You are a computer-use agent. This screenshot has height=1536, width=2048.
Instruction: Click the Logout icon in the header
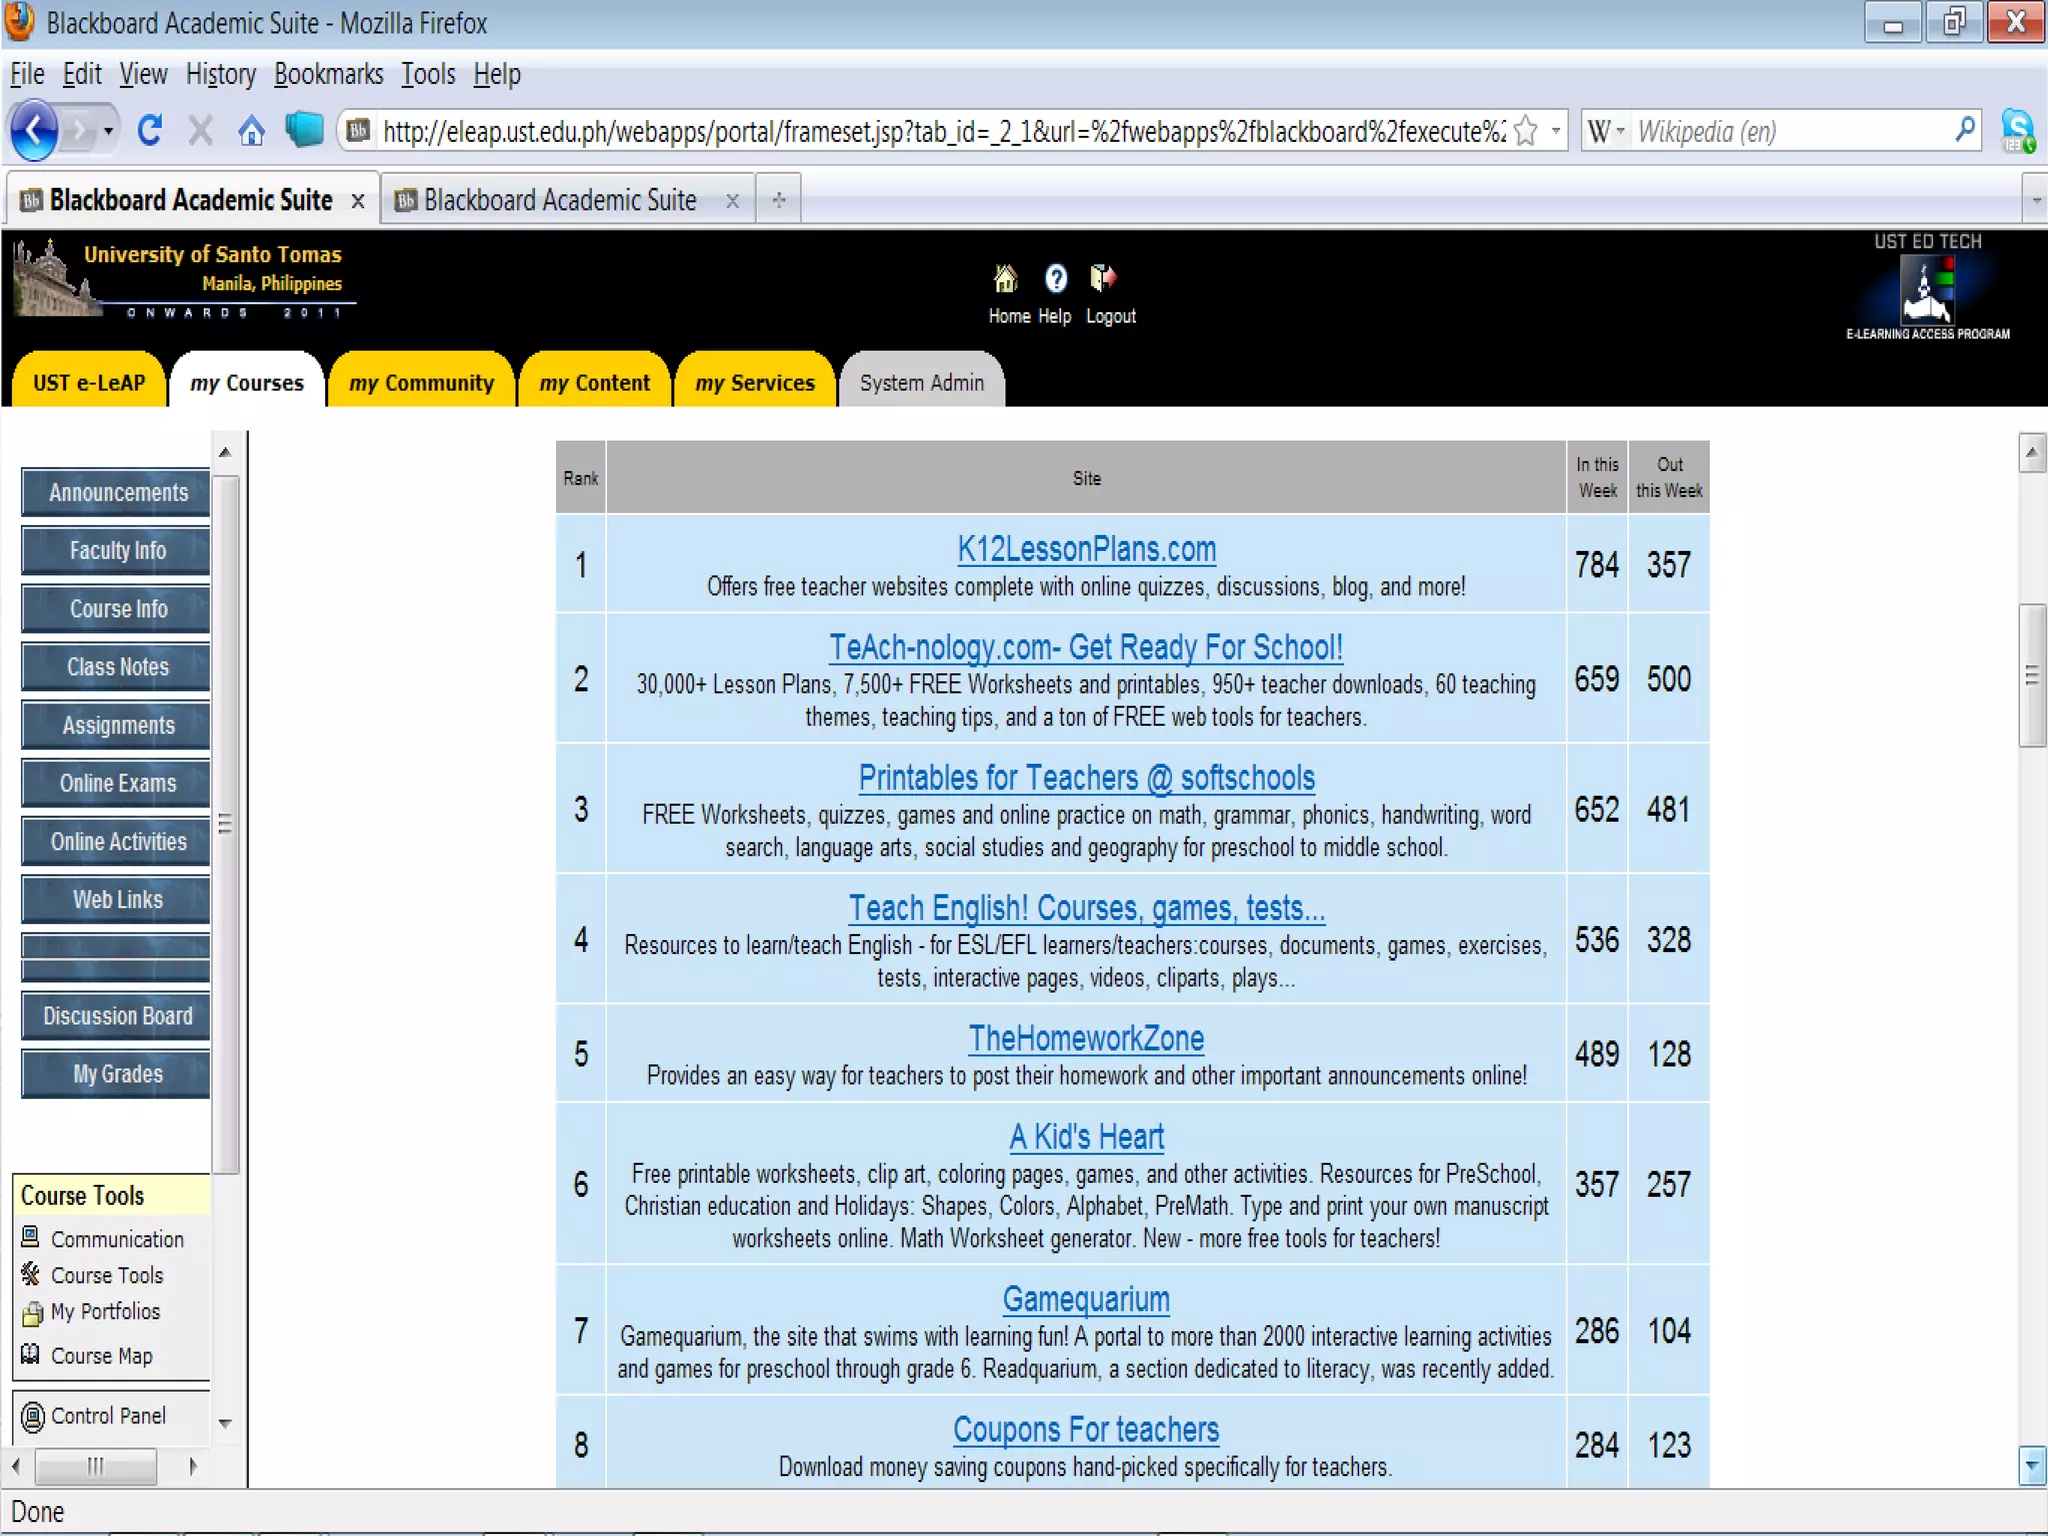click(1104, 279)
